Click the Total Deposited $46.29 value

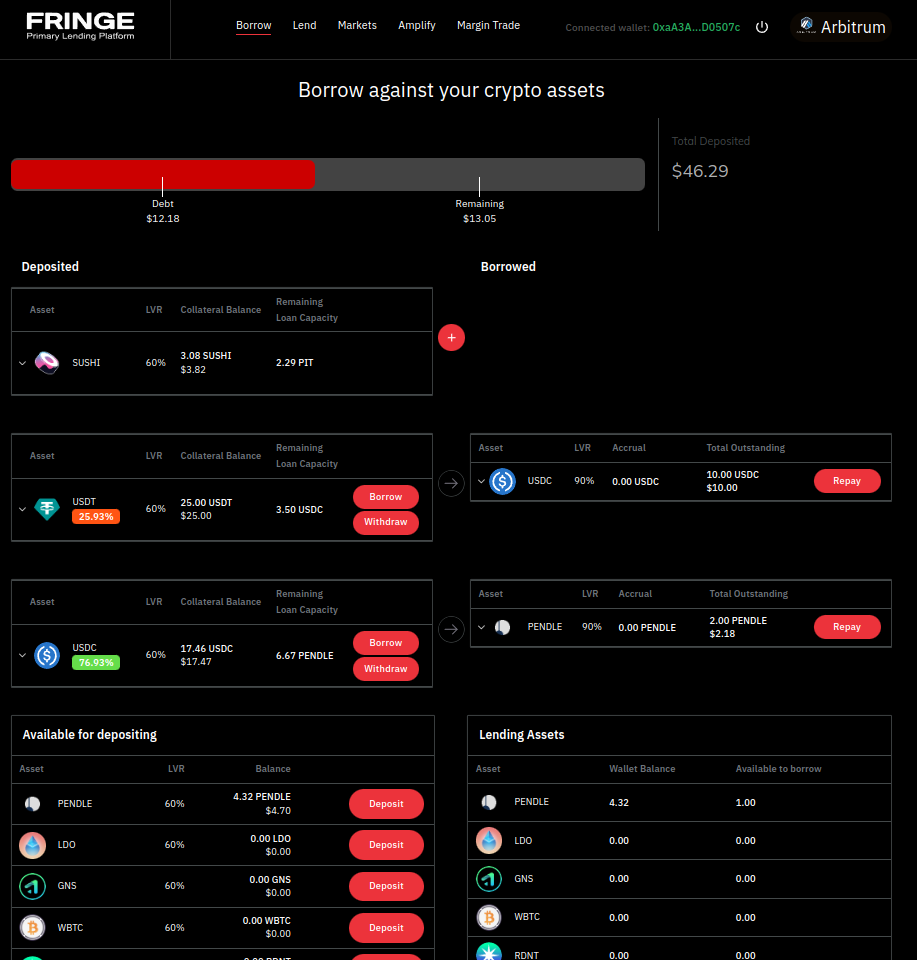(700, 171)
